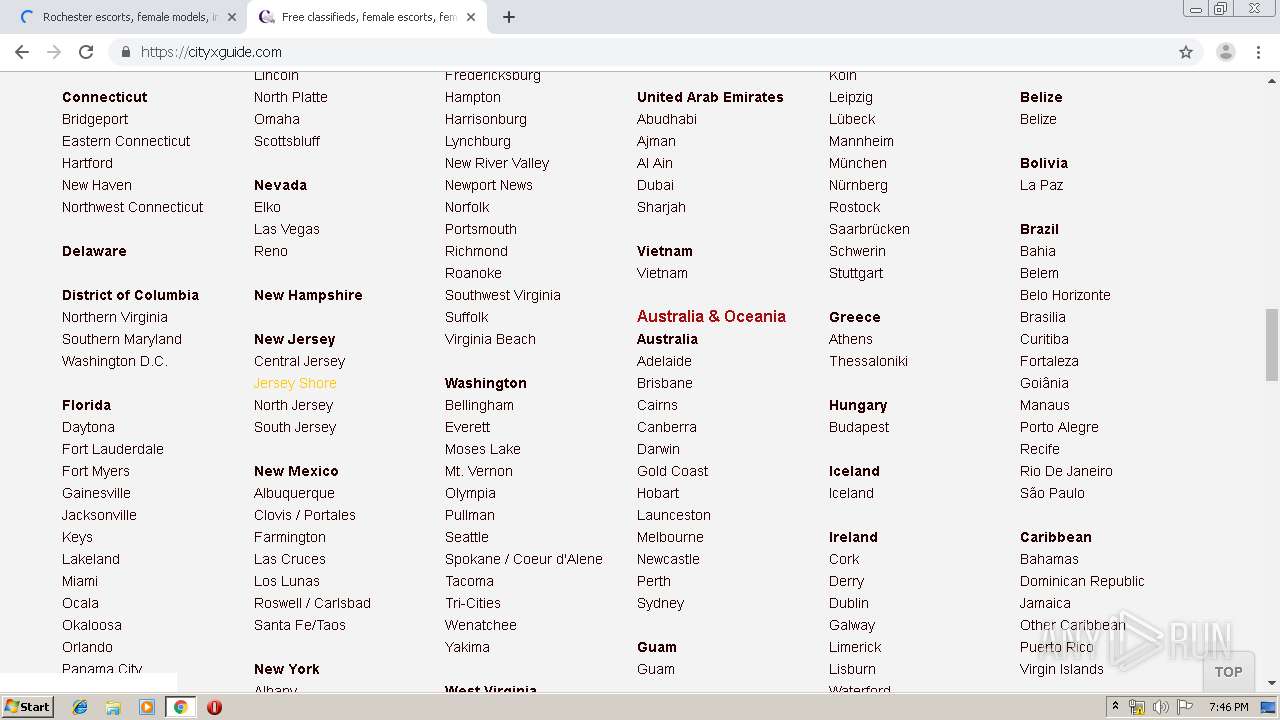Open File Explorer from taskbar
This screenshot has width=1280, height=720.
(x=113, y=707)
